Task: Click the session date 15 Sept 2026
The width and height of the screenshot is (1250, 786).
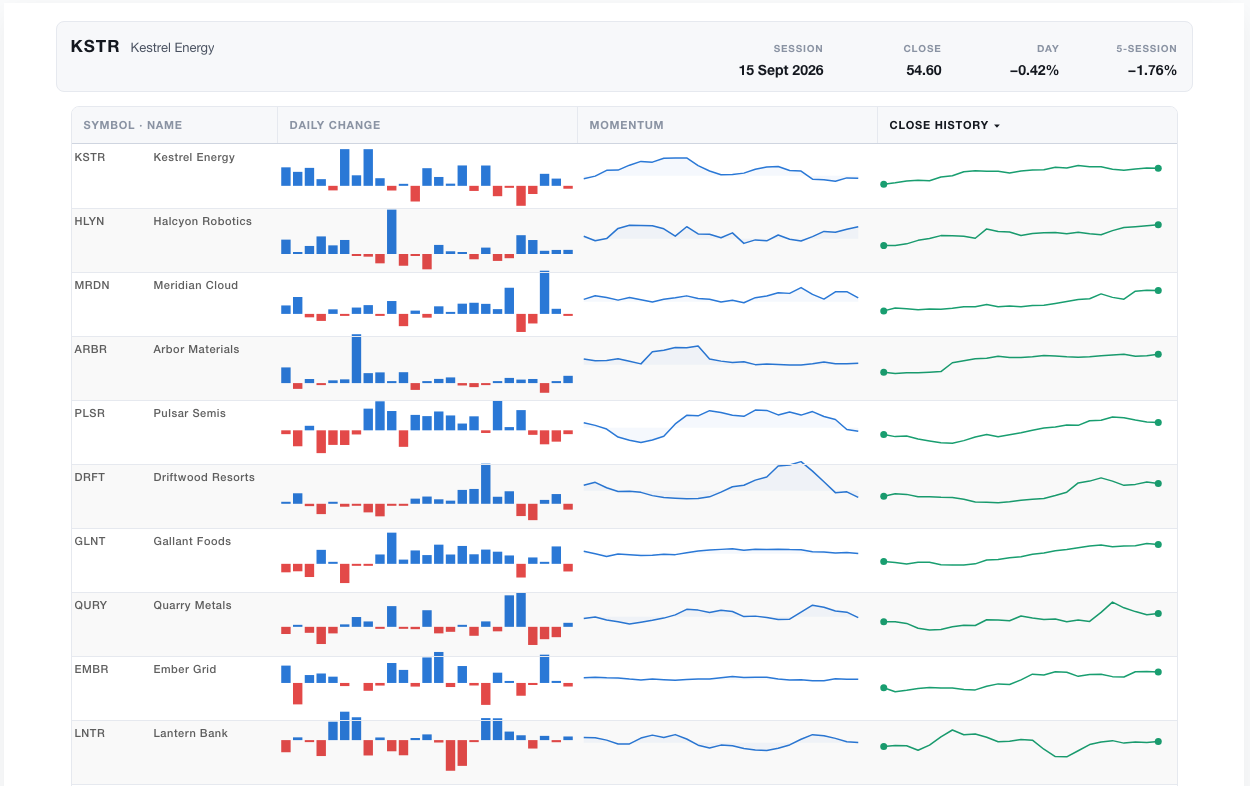Action: (781, 70)
